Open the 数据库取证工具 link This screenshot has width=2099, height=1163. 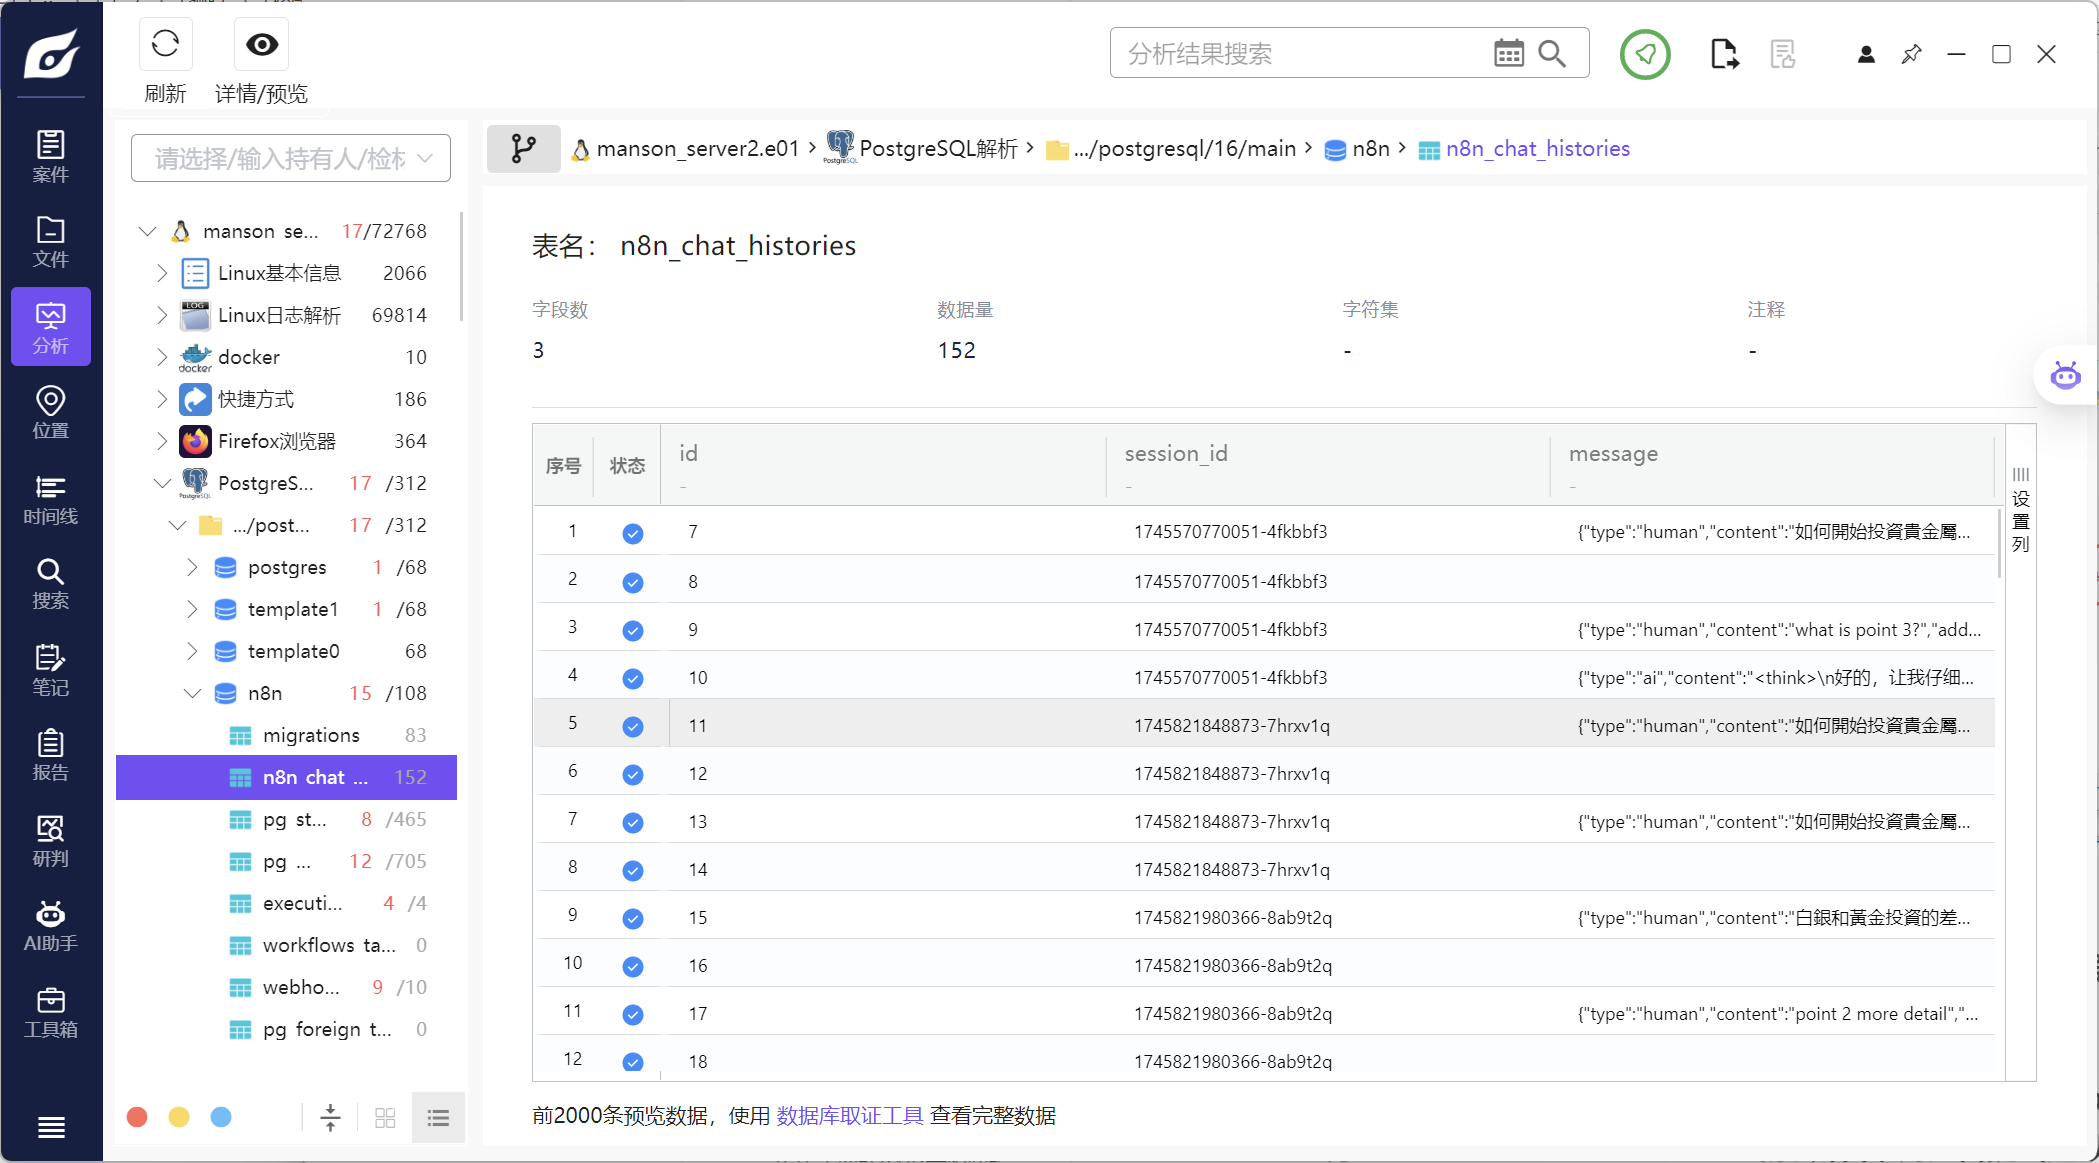[x=849, y=1115]
